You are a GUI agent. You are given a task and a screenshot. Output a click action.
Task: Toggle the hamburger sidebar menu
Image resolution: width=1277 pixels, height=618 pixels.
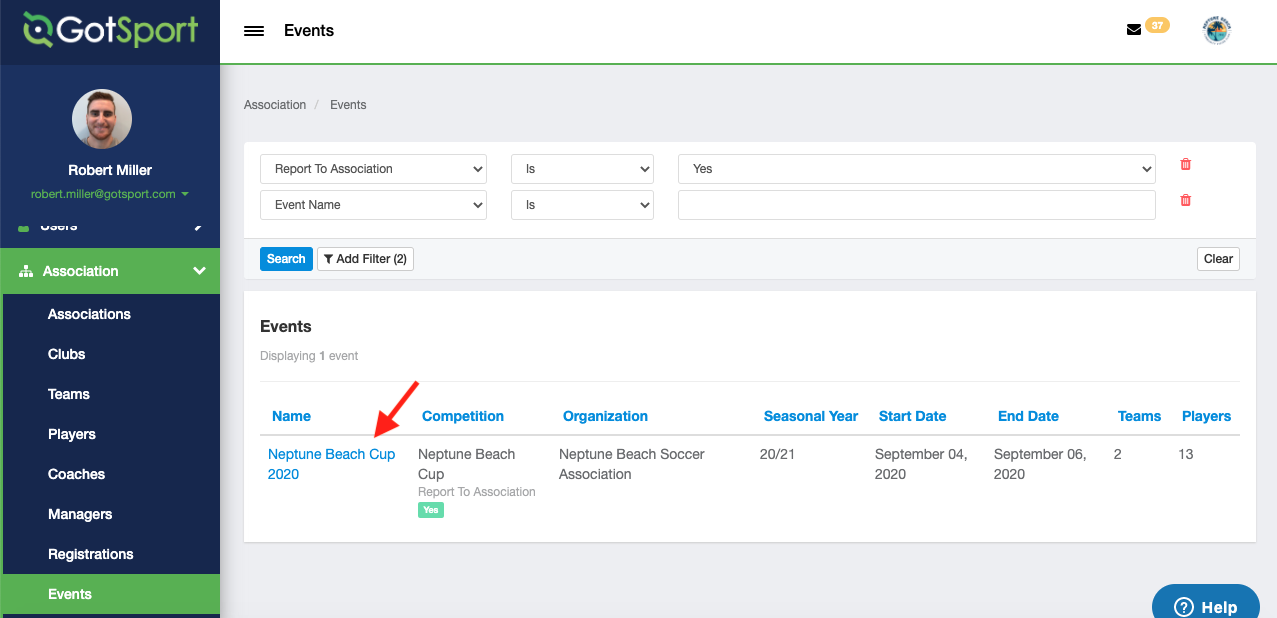click(254, 31)
